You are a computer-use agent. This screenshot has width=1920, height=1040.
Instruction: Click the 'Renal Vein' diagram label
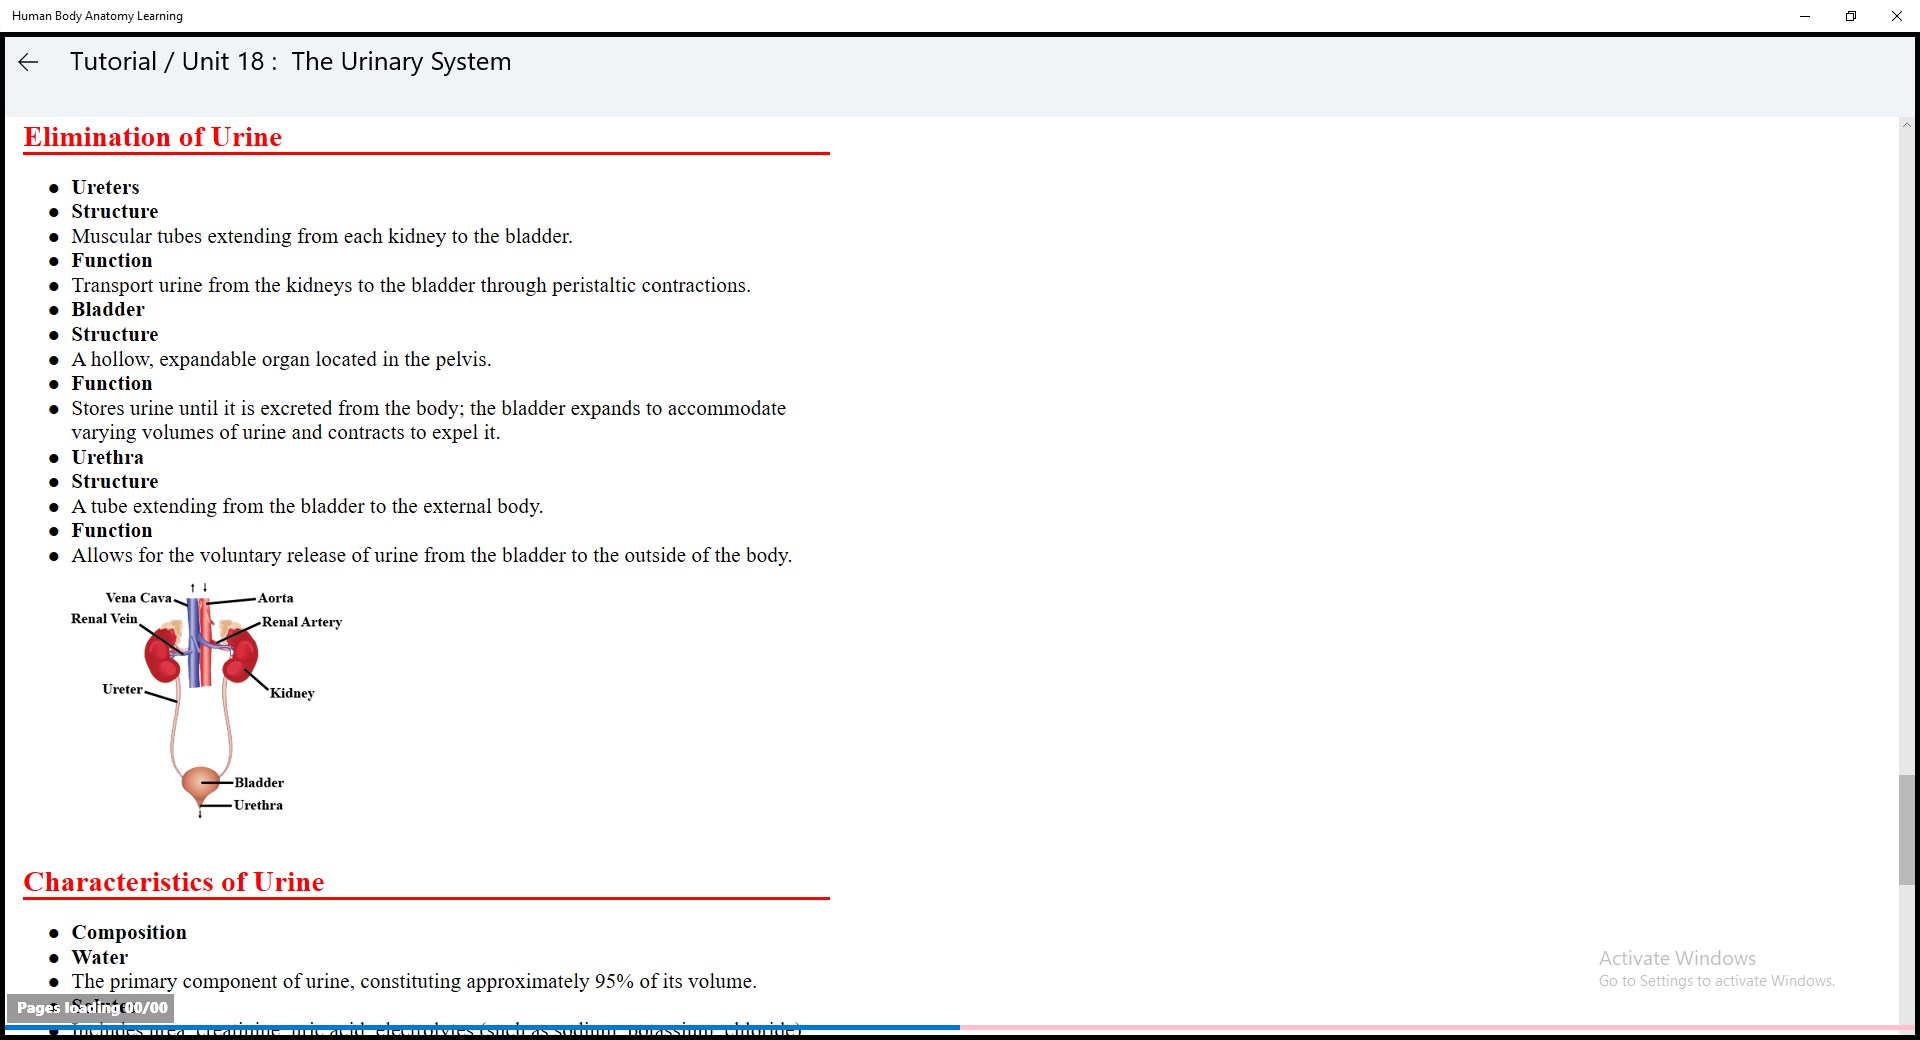pyautogui.click(x=104, y=619)
